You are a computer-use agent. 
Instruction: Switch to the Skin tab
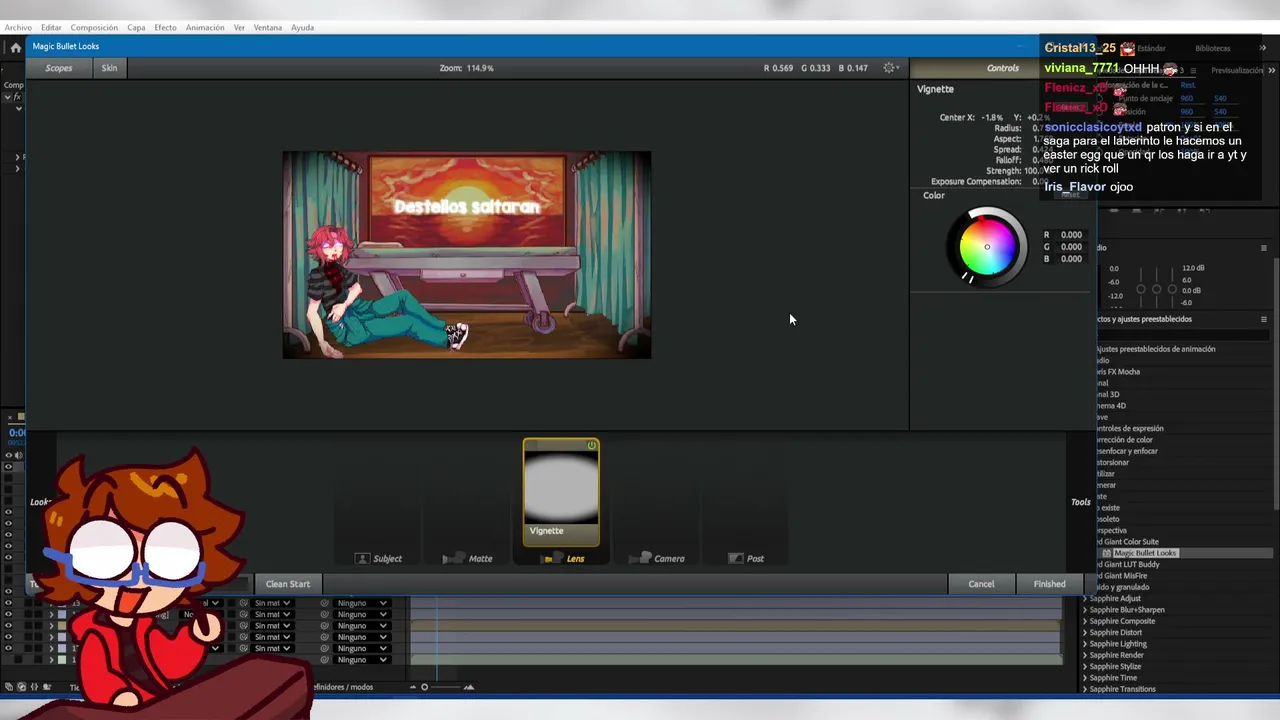(x=109, y=68)
